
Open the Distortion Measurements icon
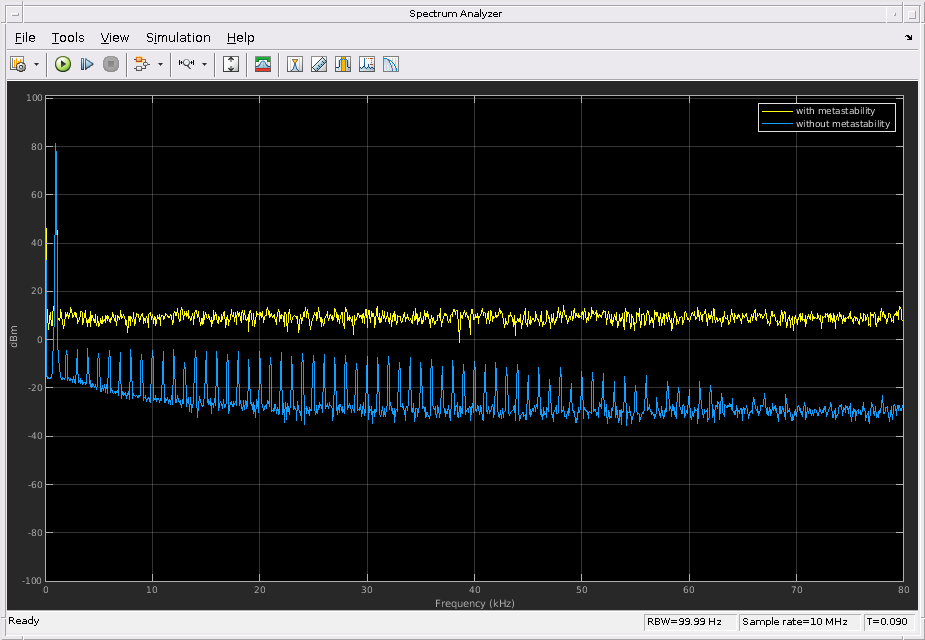click(367, 64)
